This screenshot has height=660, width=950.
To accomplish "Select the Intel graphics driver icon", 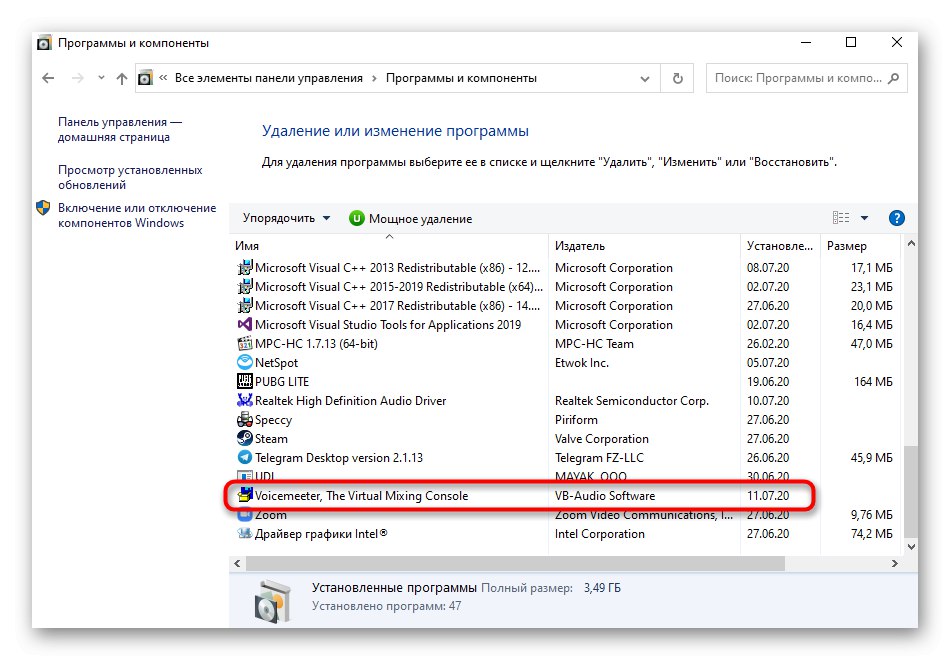I will pos(245,533).
